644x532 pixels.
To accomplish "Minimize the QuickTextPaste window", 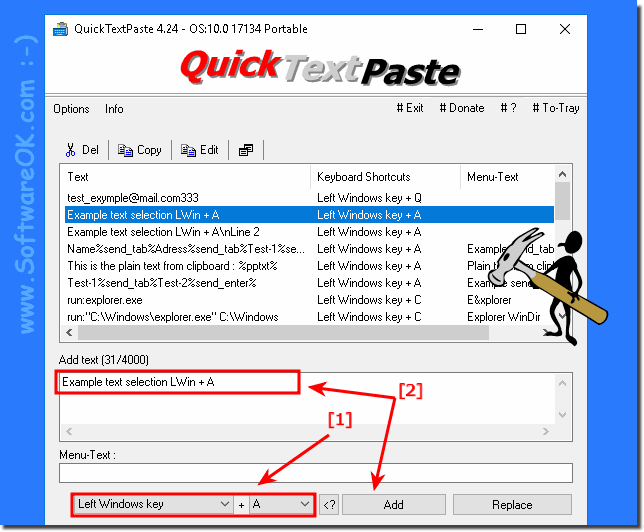I will tap(478, 29).
